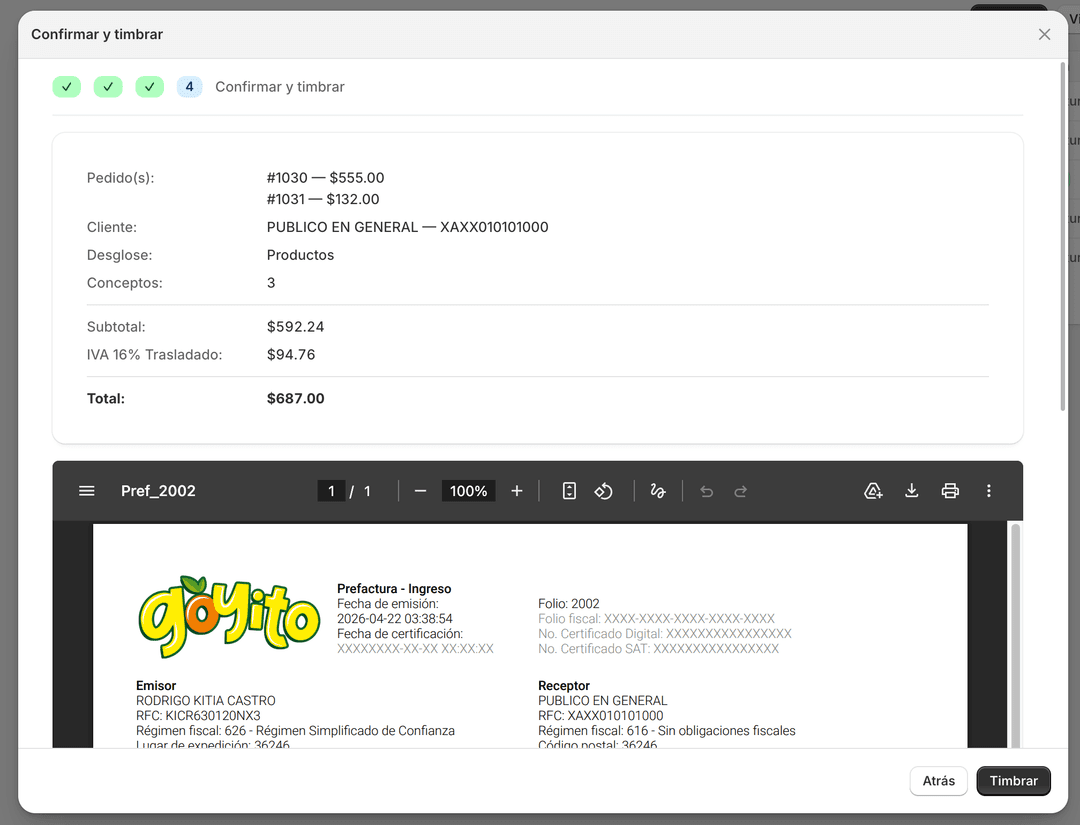Click the Timbrar button
Screen dimensions: 1080x825
click(1013, 781)
